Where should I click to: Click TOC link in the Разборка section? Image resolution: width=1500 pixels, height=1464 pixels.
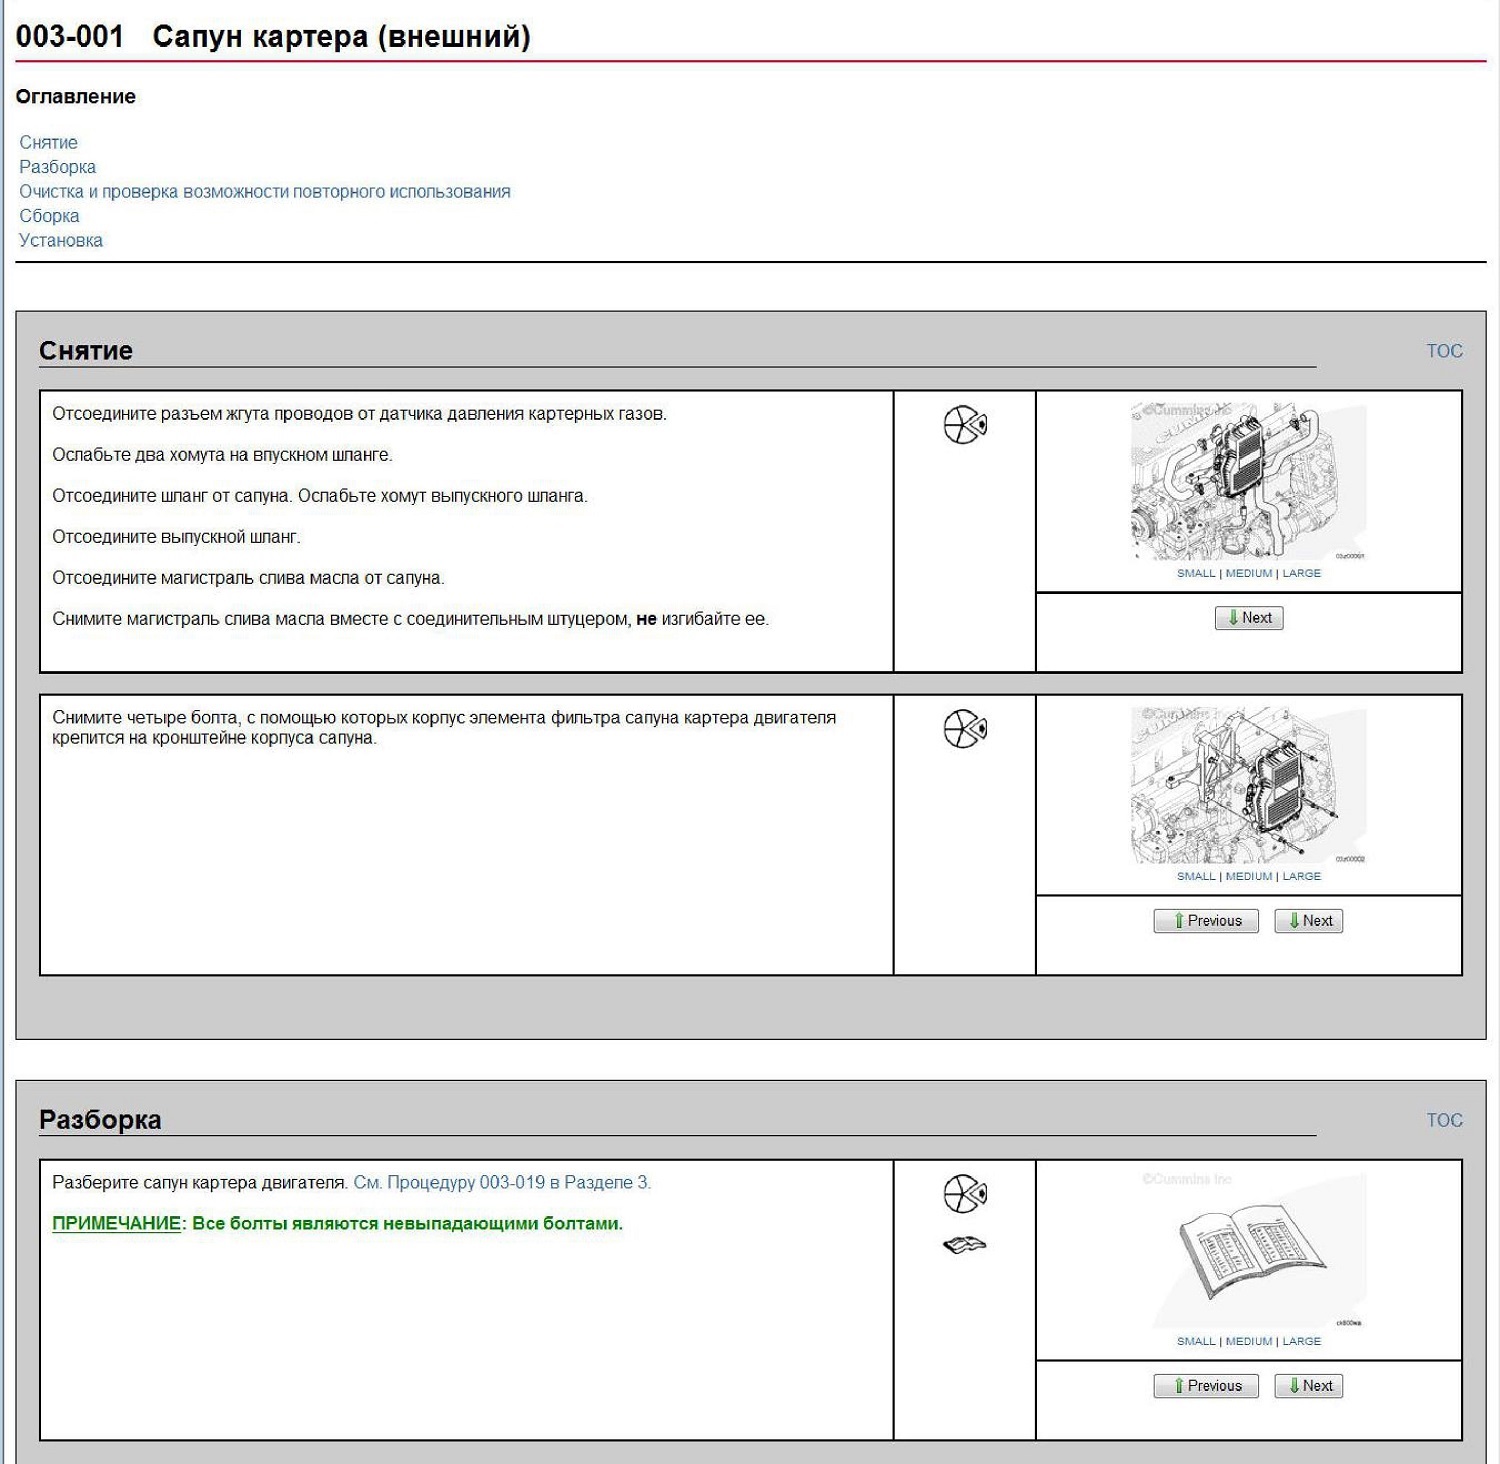coord(1444,1120)
